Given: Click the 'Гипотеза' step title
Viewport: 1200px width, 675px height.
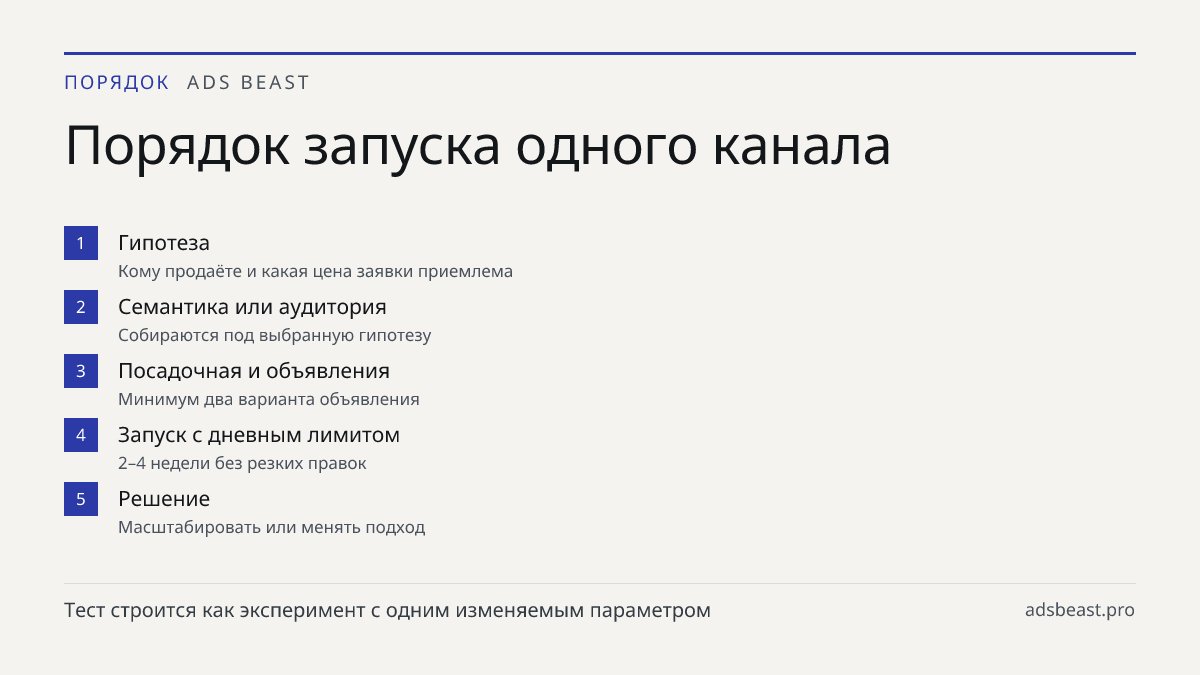Looking at the screenshot, I should pyautogui.click(x=164, y=243).
